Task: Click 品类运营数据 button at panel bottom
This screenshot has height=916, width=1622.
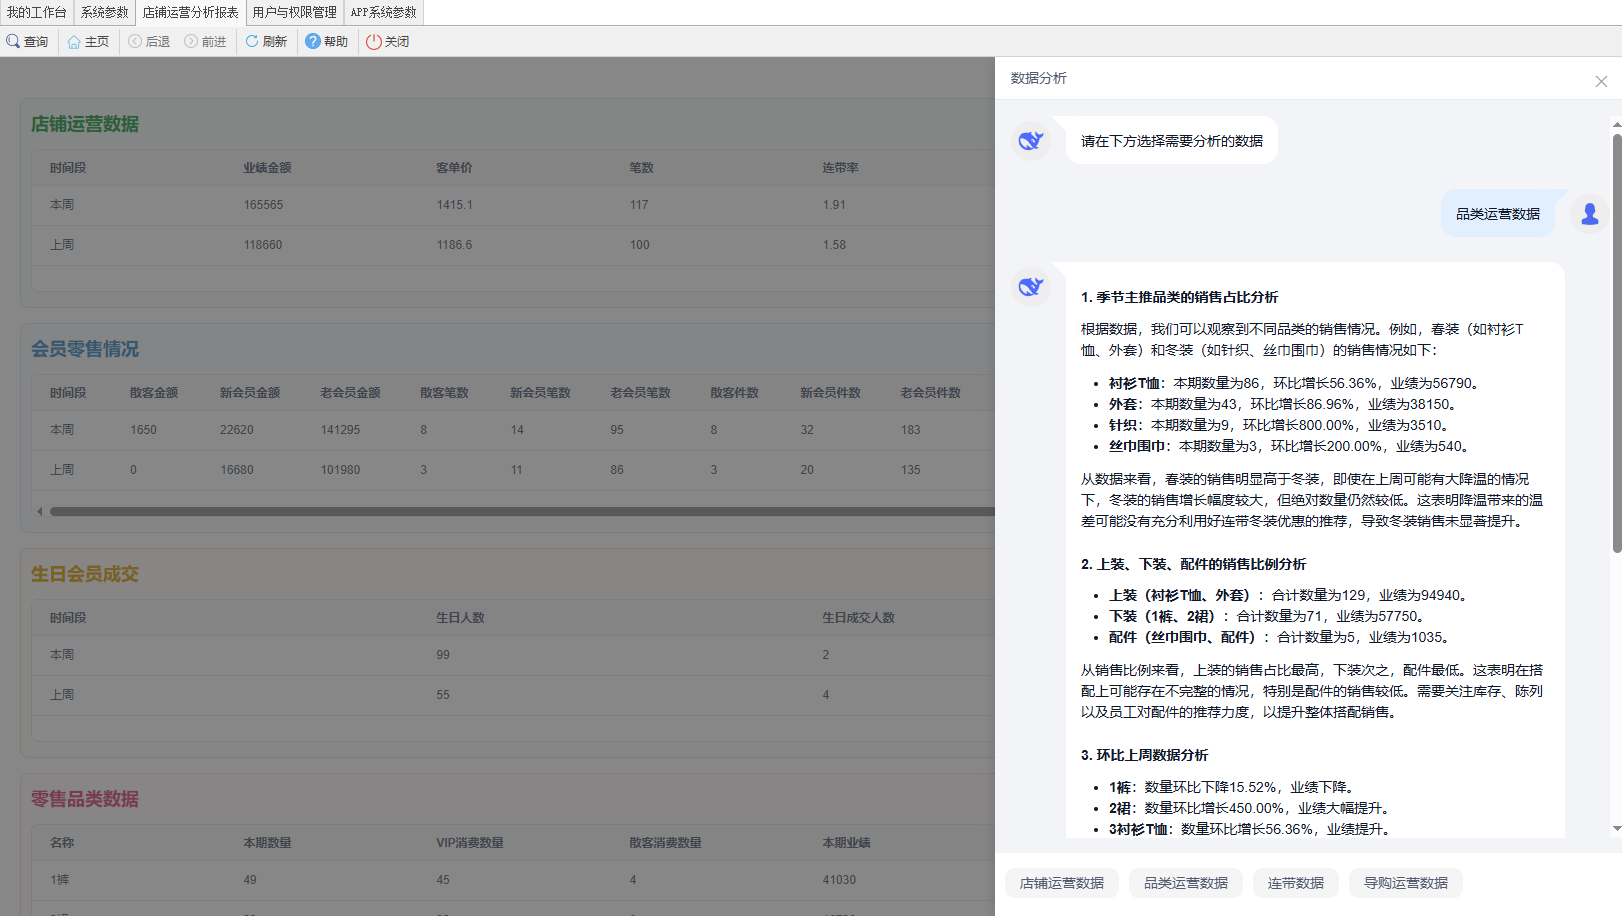Action: pyautogui.click(x=1185, y=883)
